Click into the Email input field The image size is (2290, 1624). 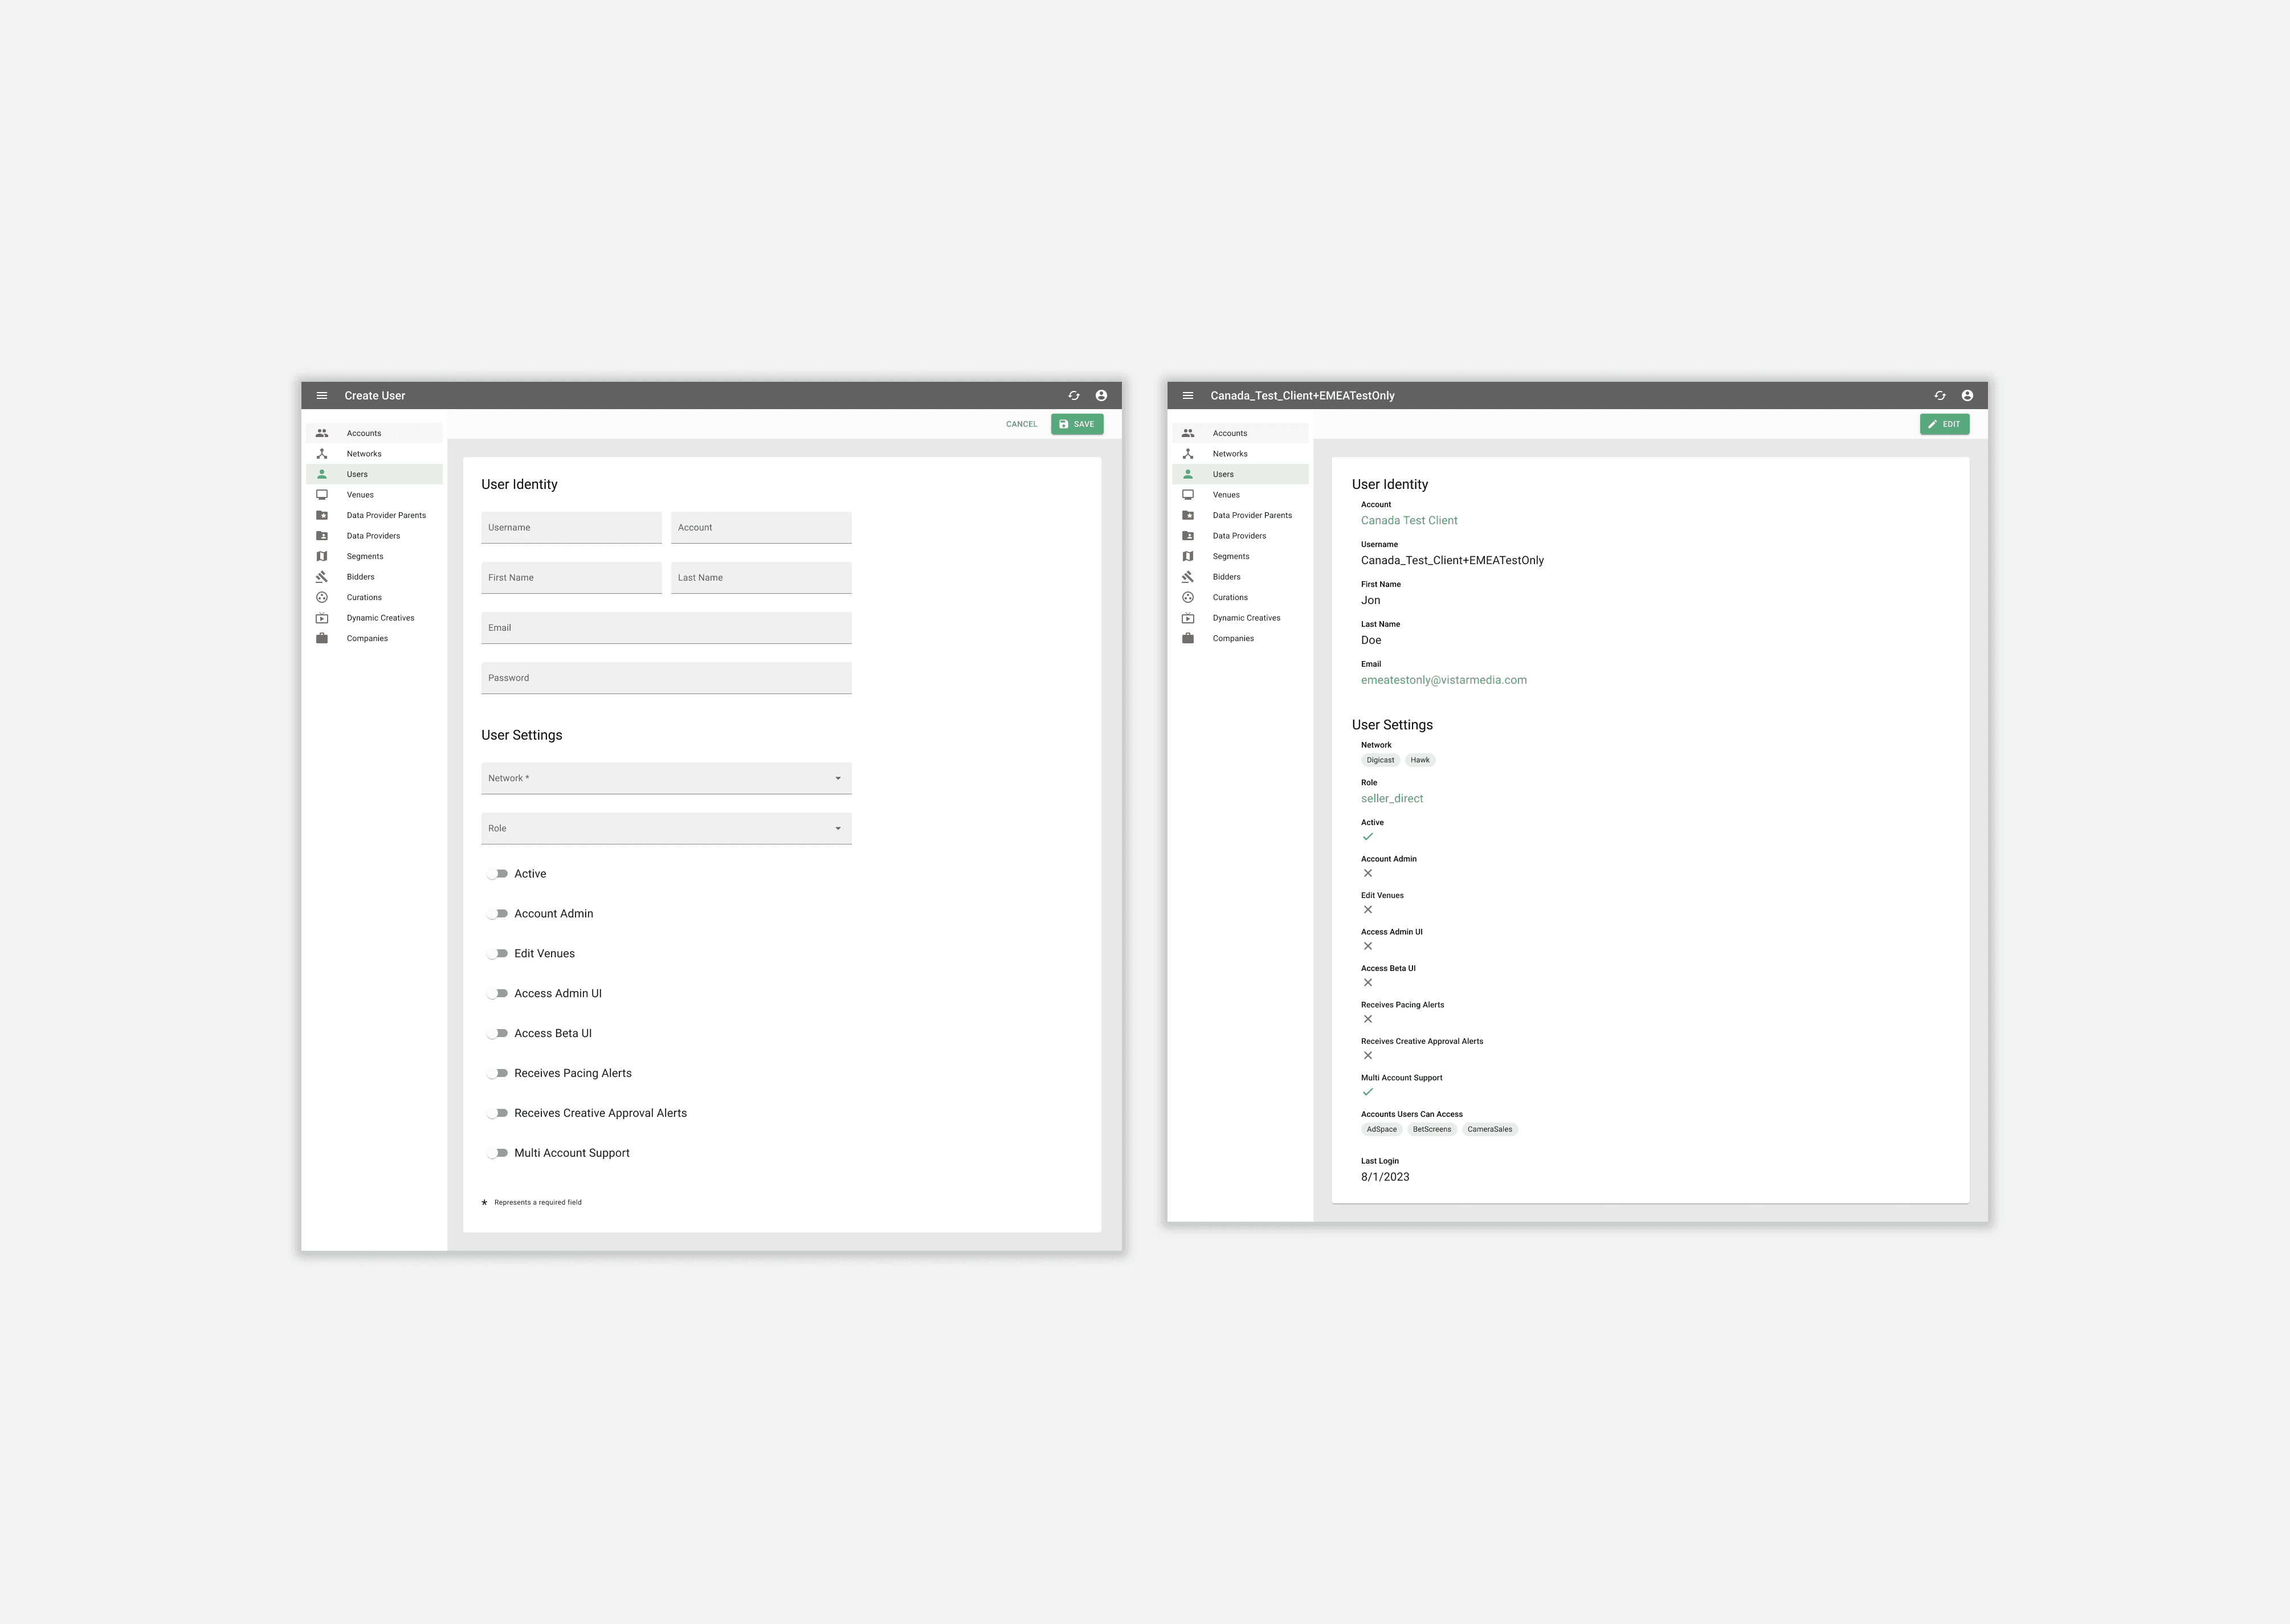(x=666, y=628)
